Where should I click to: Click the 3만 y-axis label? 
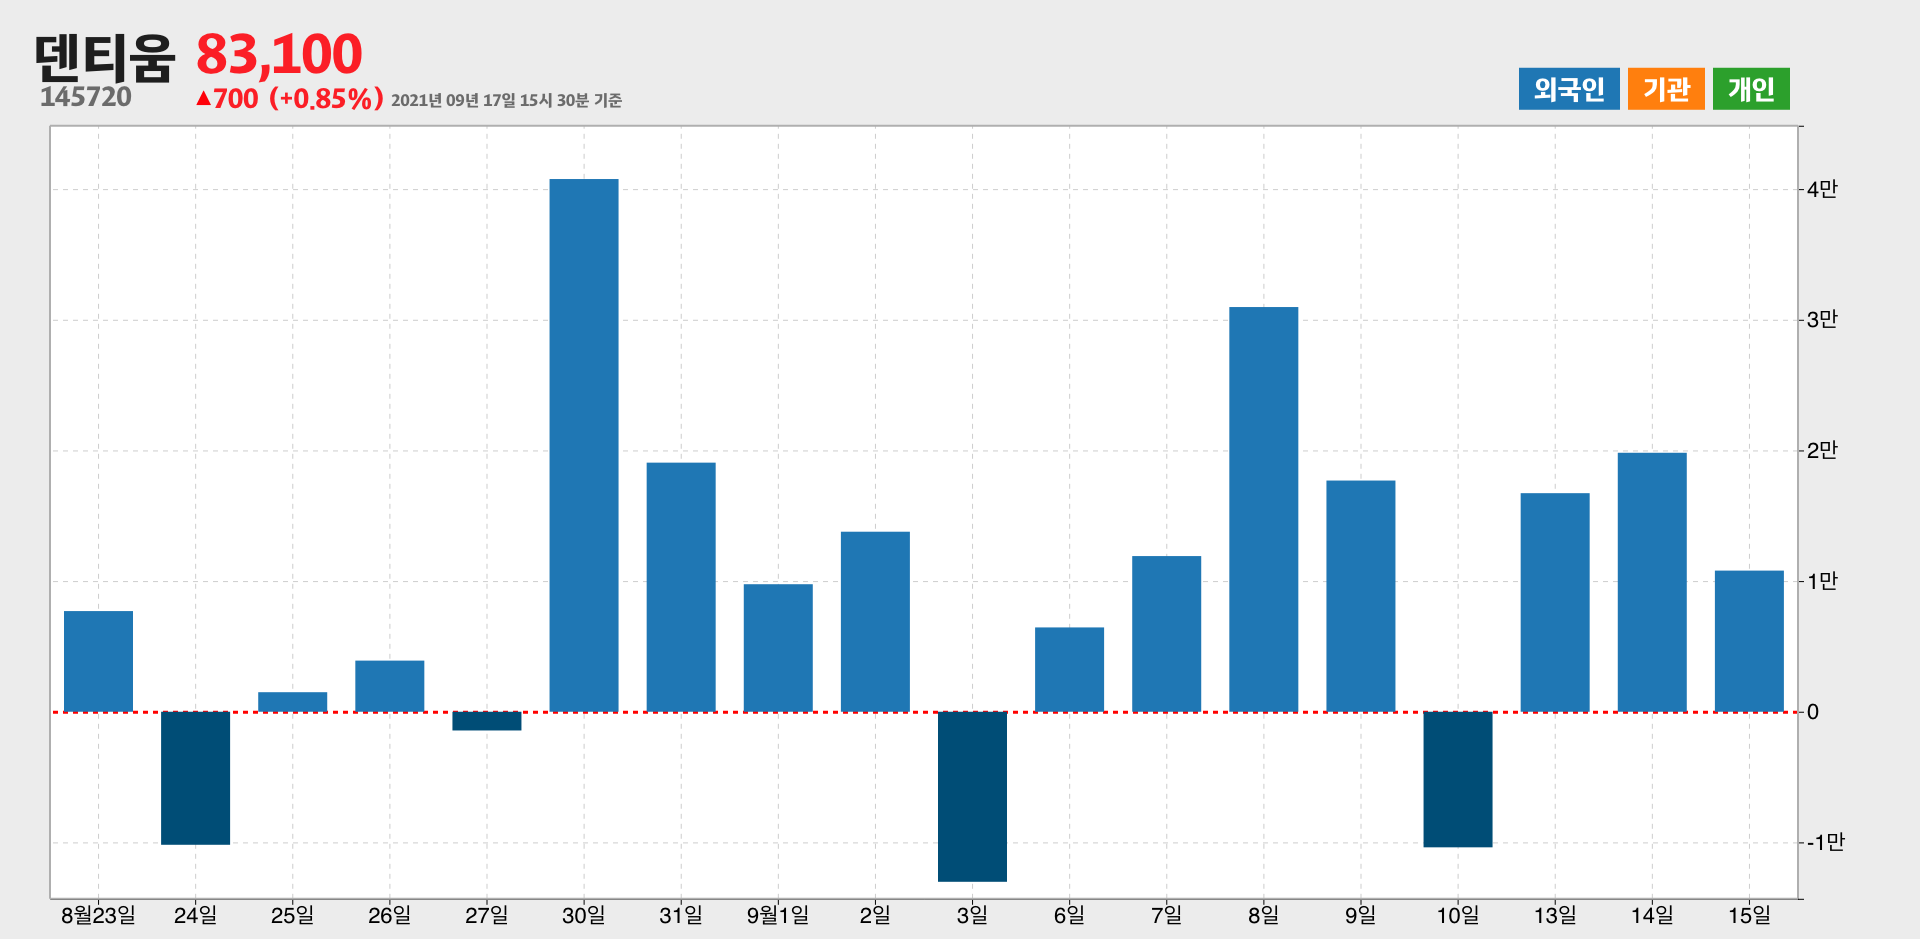point(1822,320)
